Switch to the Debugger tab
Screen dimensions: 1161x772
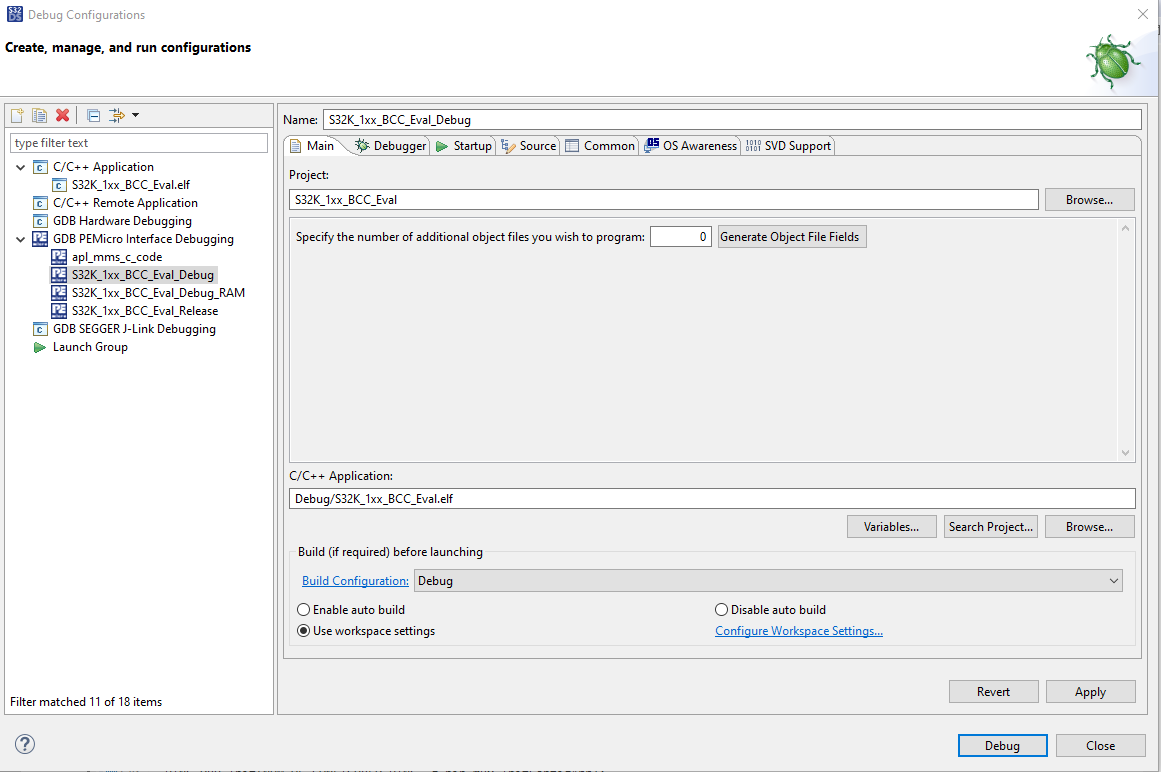click(390, 146)
